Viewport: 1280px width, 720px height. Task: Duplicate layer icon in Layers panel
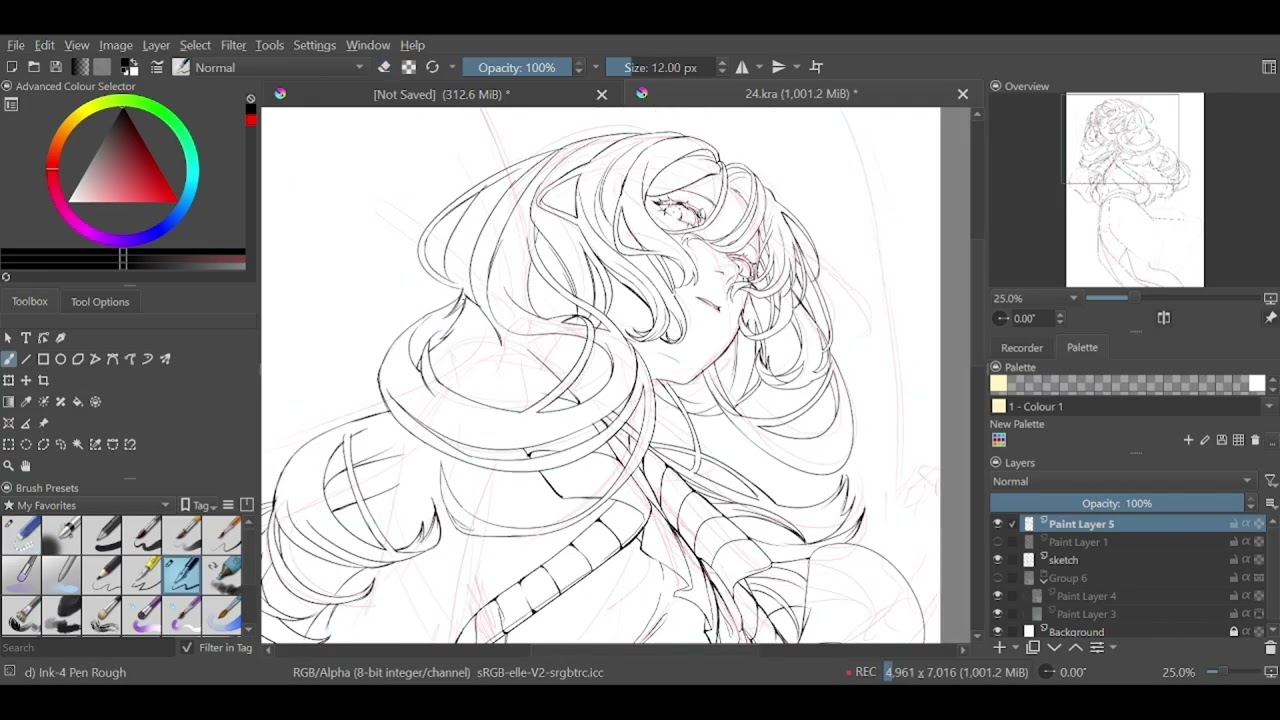coord(1033,648)
